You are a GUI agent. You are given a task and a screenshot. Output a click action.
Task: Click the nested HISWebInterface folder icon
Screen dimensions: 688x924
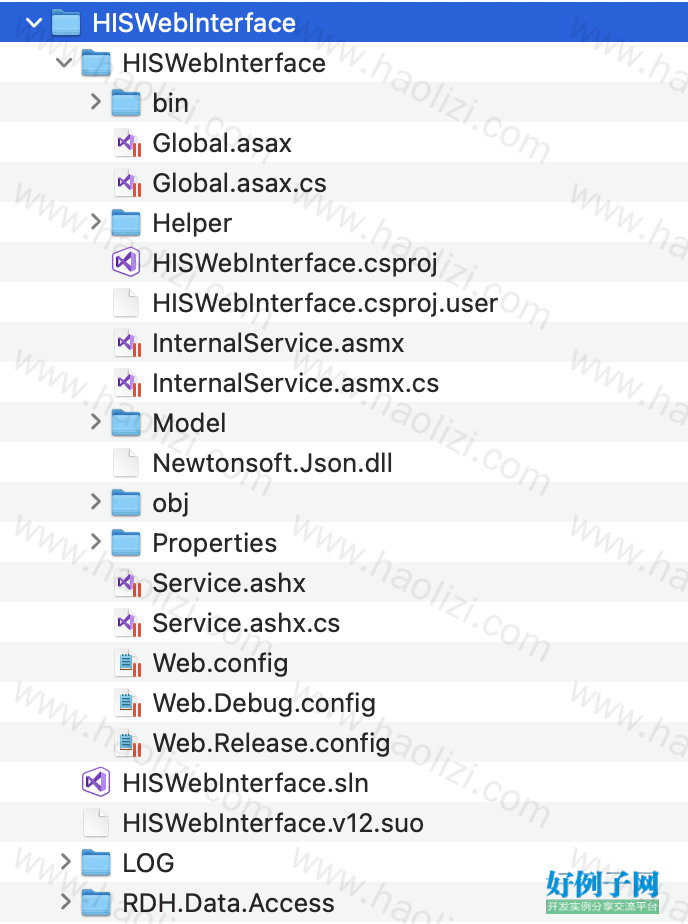click(96, 63)
